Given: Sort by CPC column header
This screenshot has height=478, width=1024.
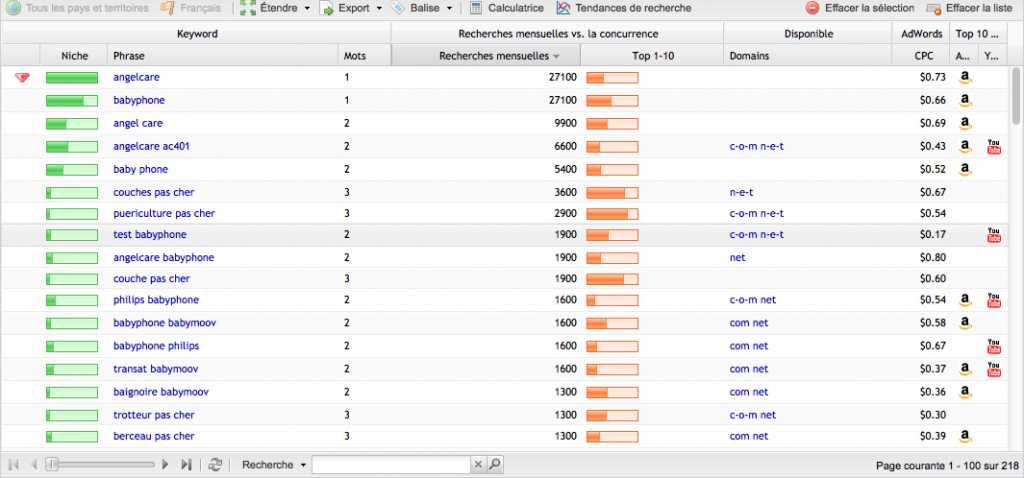Looking at the screenshot, I should 923,56.
